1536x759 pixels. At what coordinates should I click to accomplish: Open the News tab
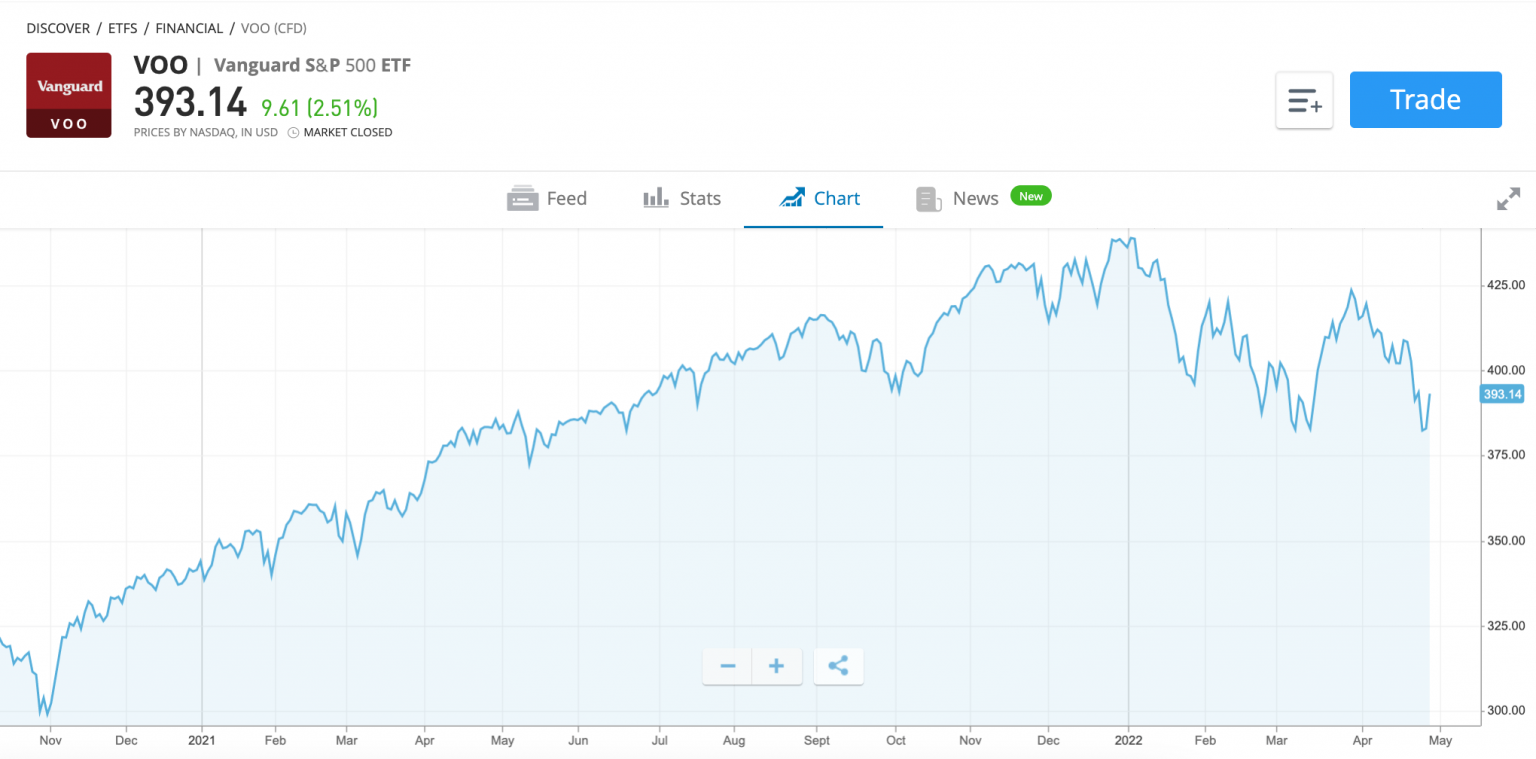pyautogui.click(x=975, y=197)
